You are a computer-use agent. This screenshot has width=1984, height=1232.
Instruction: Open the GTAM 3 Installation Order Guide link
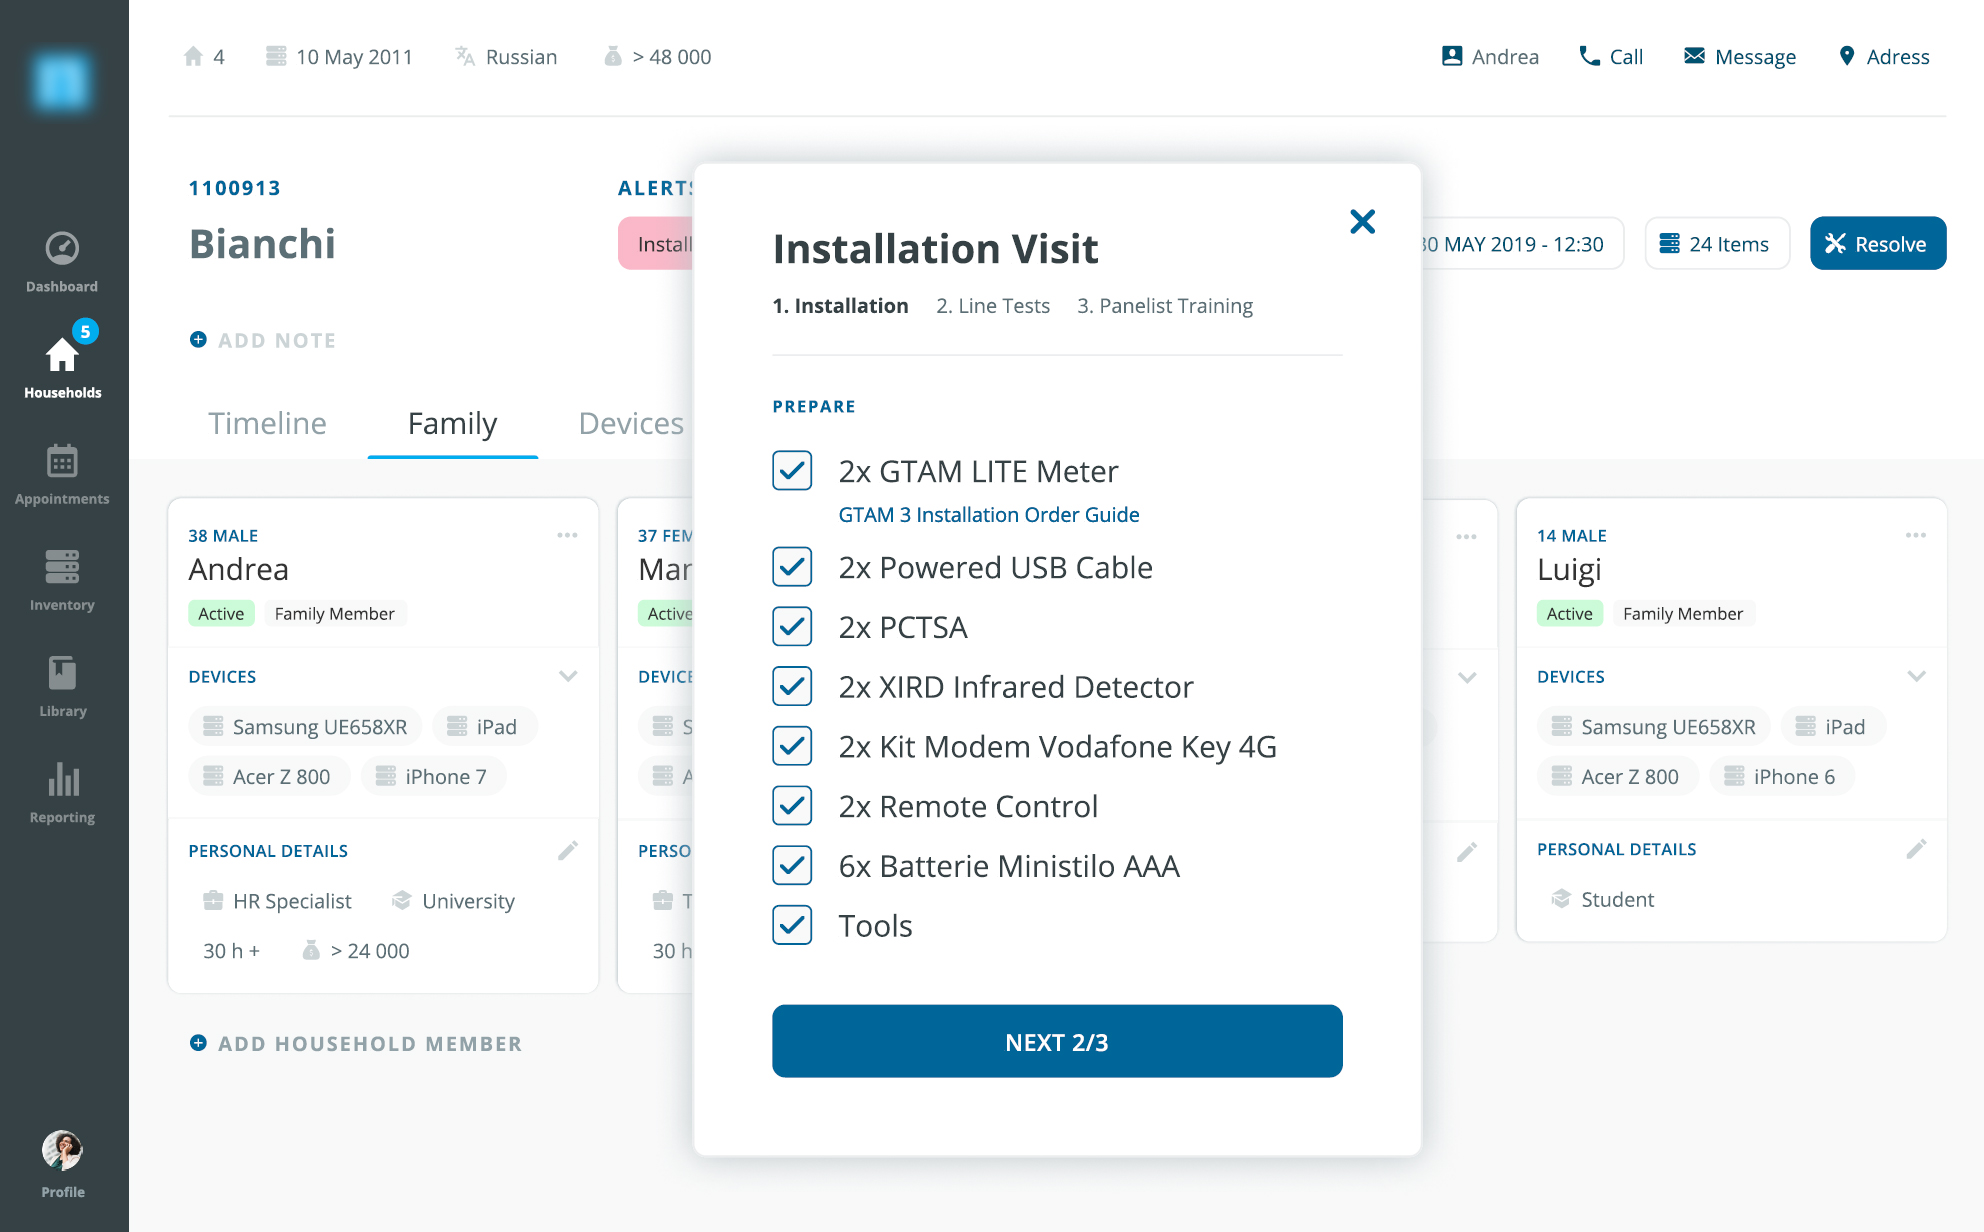(x=989, y=514)
